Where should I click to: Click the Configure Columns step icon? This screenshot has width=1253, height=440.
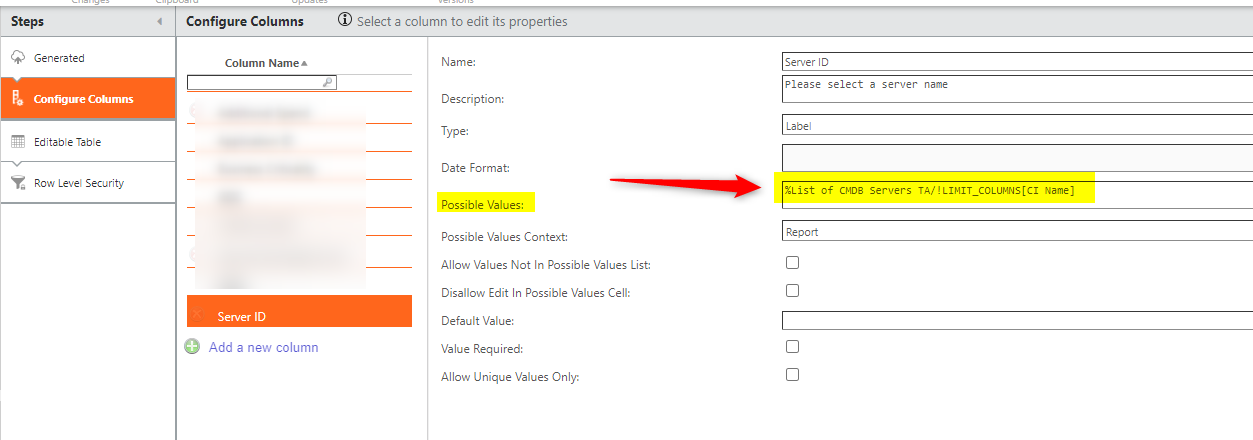tap(18, 98)
